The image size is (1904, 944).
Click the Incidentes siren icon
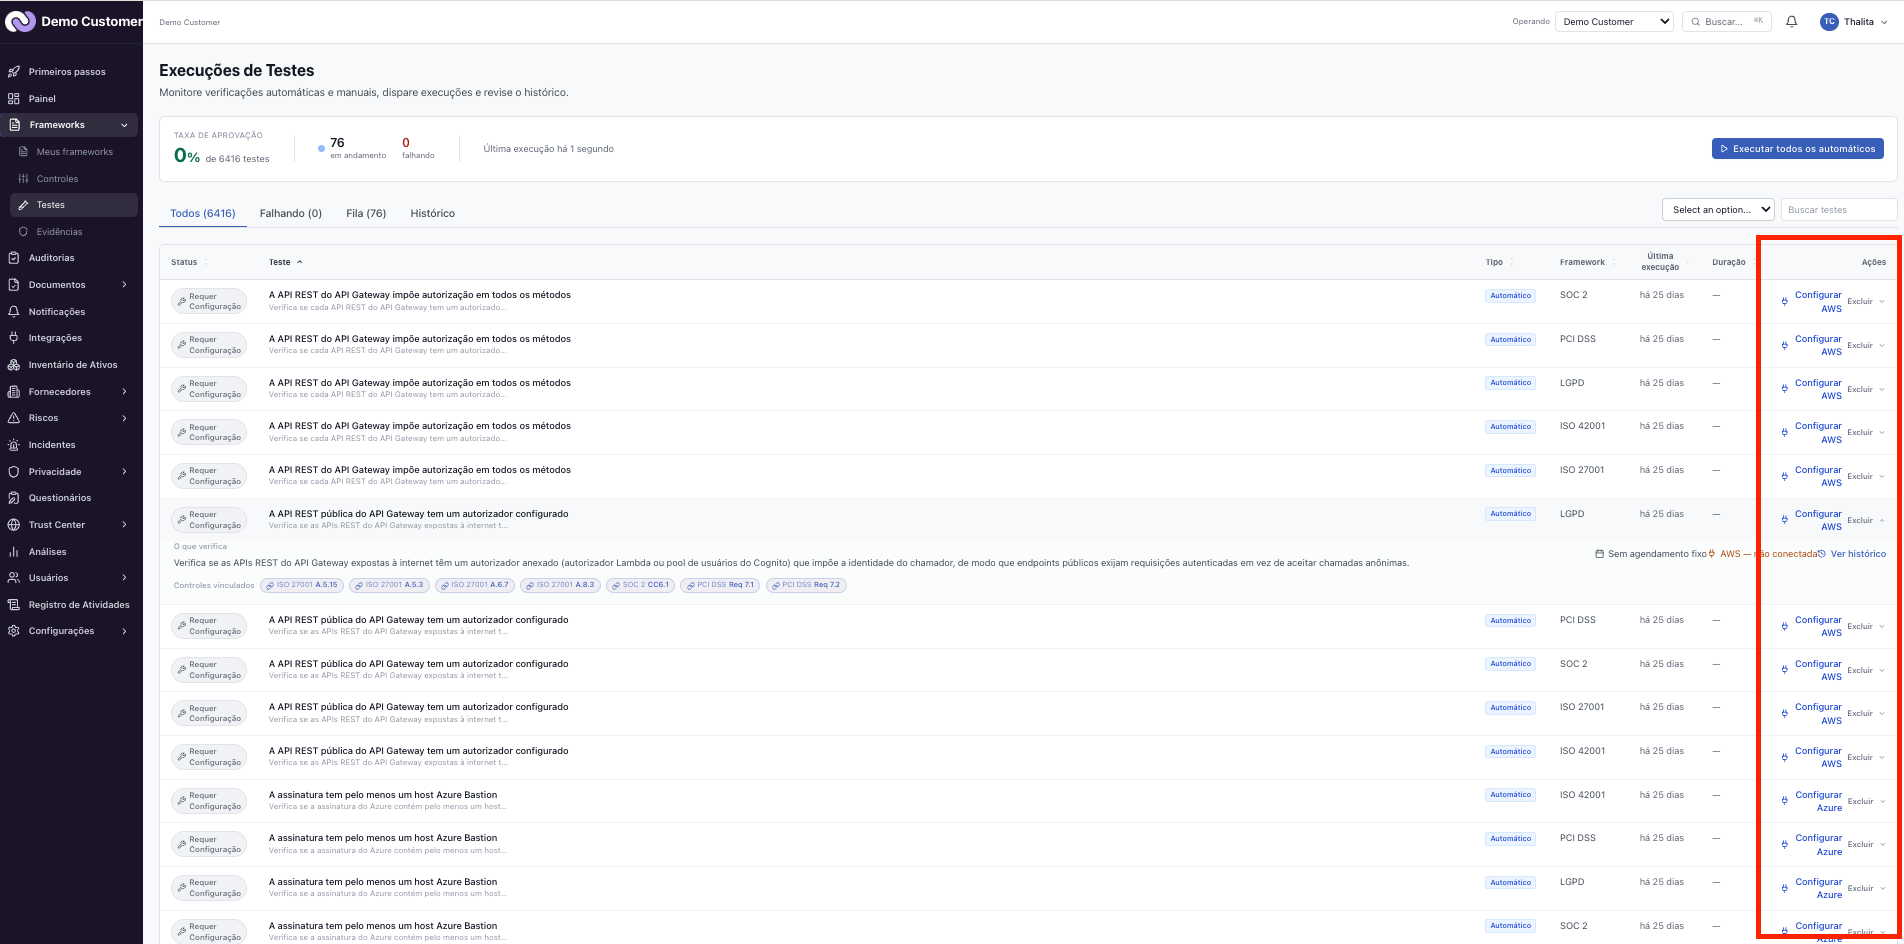pos(14,445)
